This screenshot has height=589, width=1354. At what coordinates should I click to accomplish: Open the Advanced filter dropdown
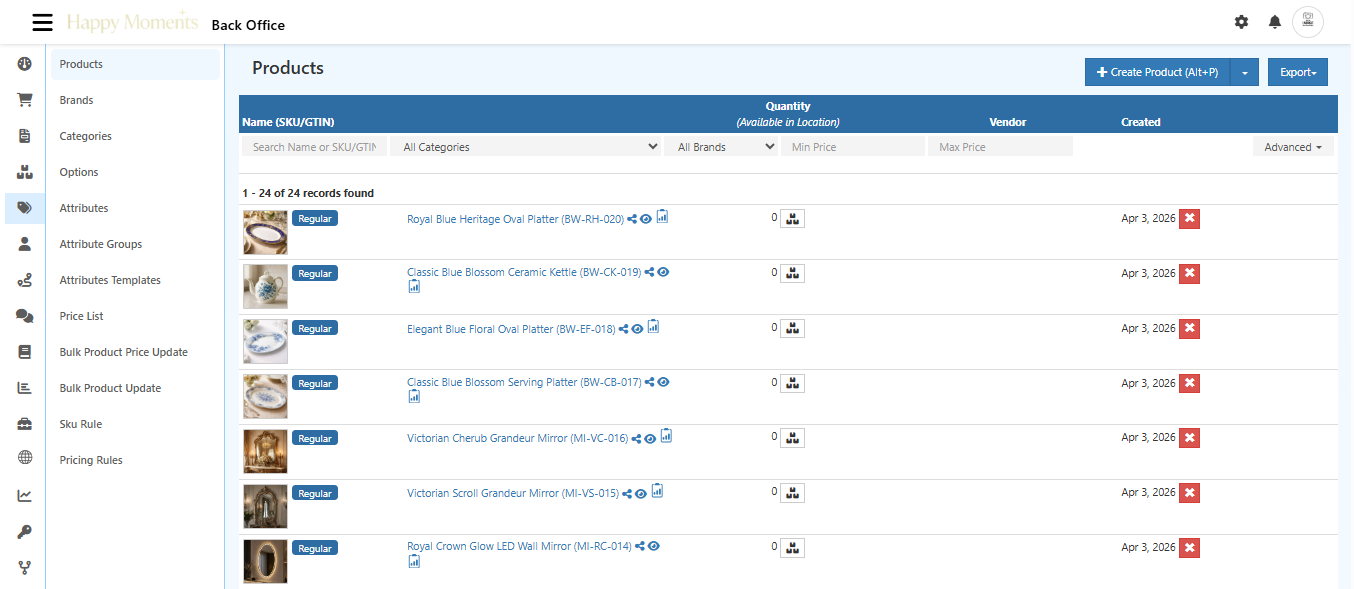[x=1293, y=145]
